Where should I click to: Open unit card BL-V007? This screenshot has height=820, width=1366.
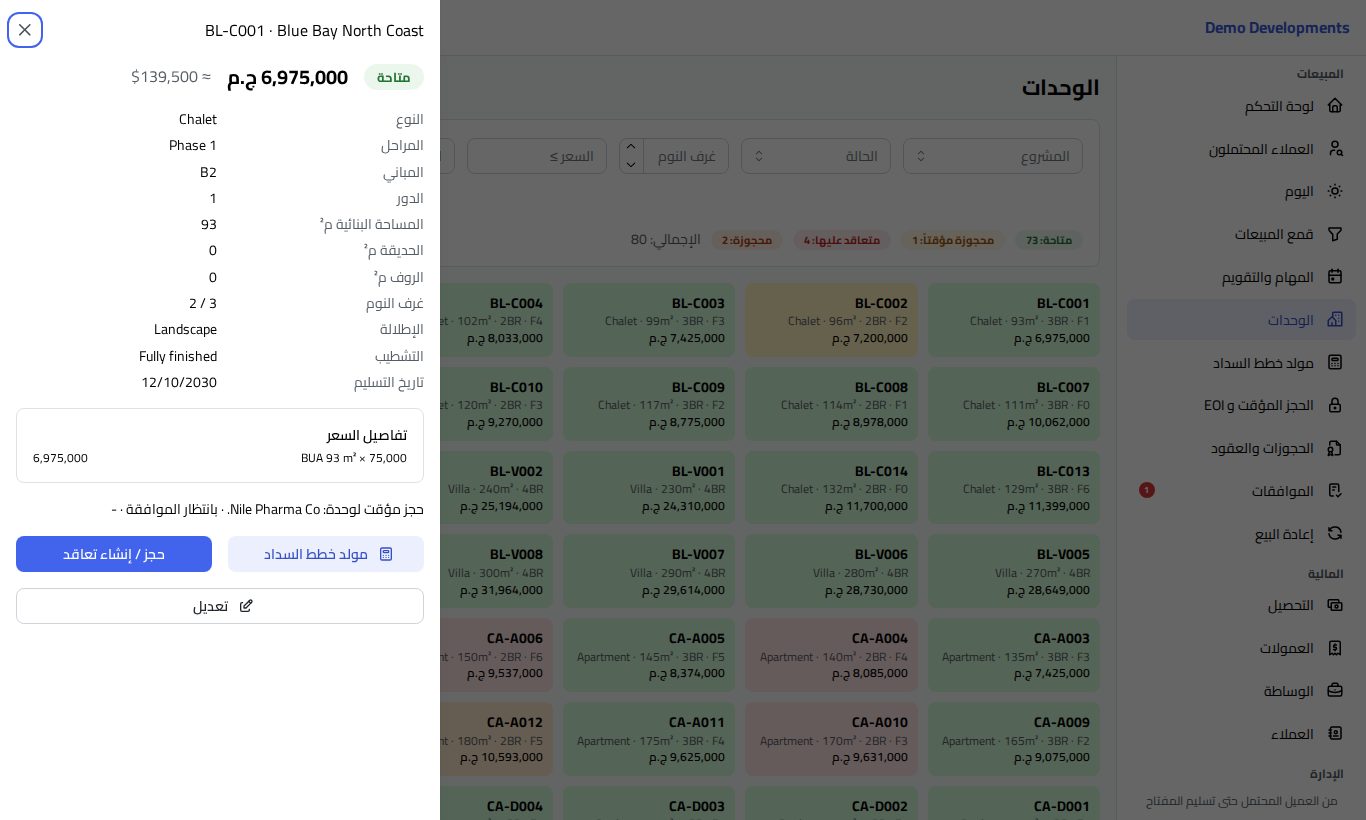649,571
